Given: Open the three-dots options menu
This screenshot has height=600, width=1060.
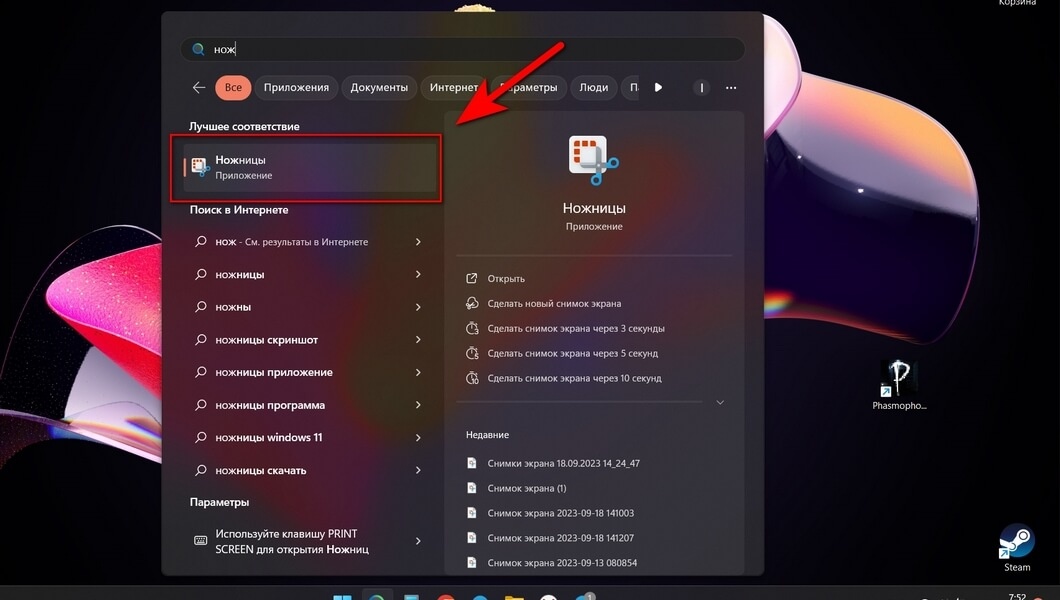Looking at the screenshot, I should (x=731, y=88).
